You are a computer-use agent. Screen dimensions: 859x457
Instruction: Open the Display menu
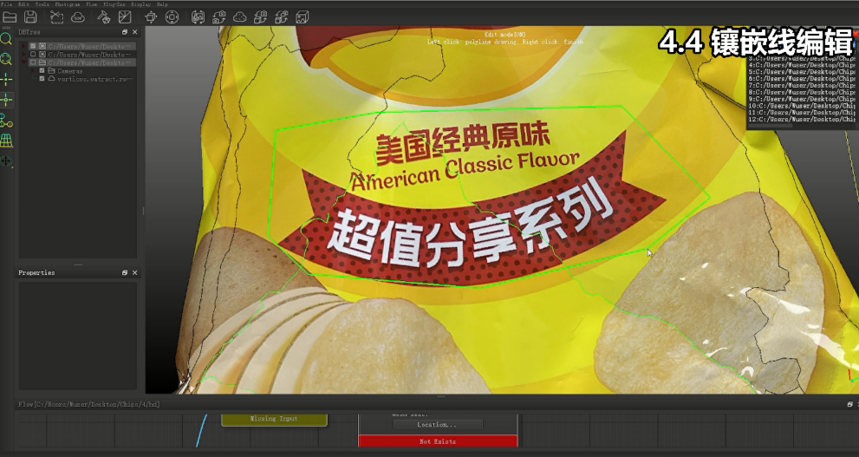coord(141,4)
